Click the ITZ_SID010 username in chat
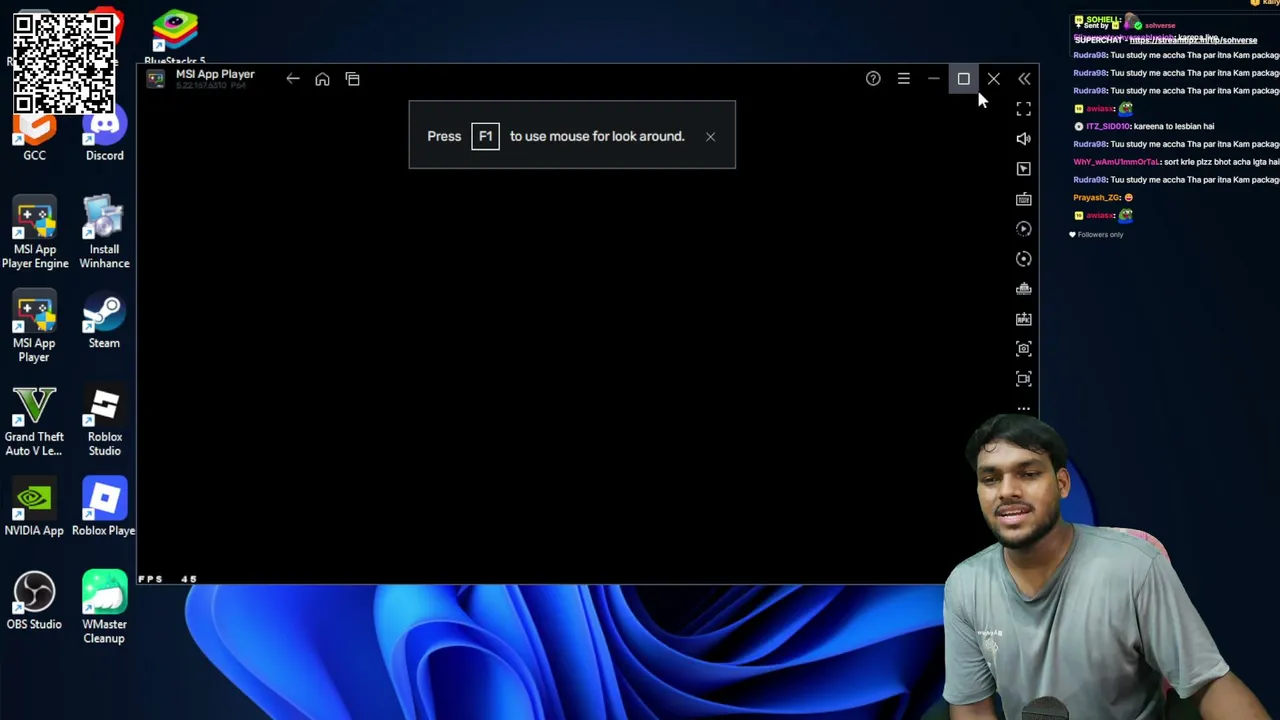 (1108, 126)
